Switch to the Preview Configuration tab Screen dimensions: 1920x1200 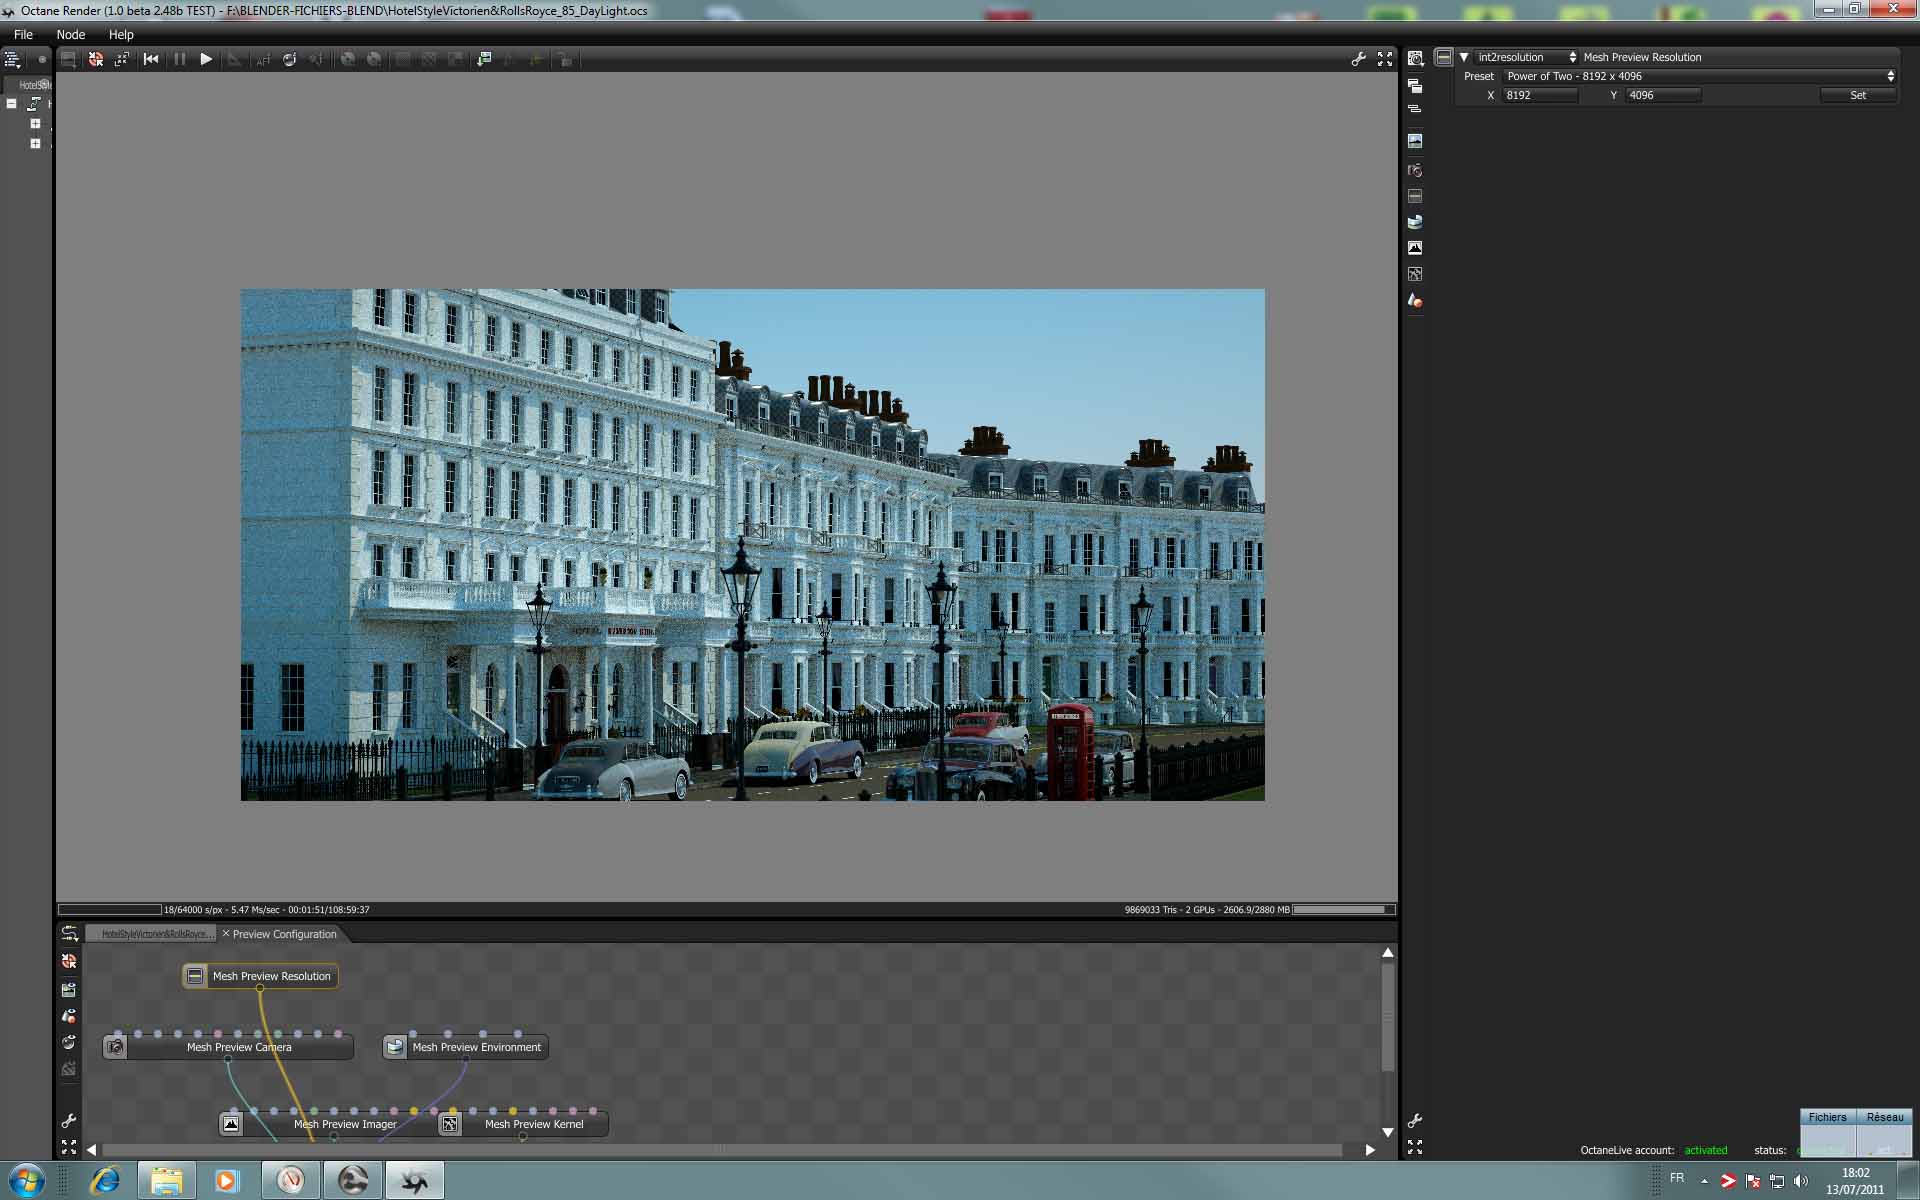point(284,934)
